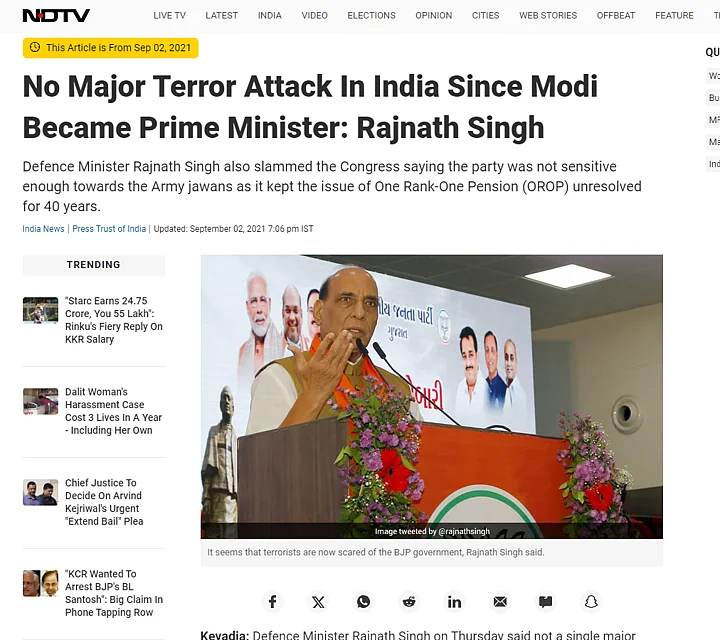Open the LIVE TV menu item
The width and height of the screenshot is (720, 640).
pos(169,16)
